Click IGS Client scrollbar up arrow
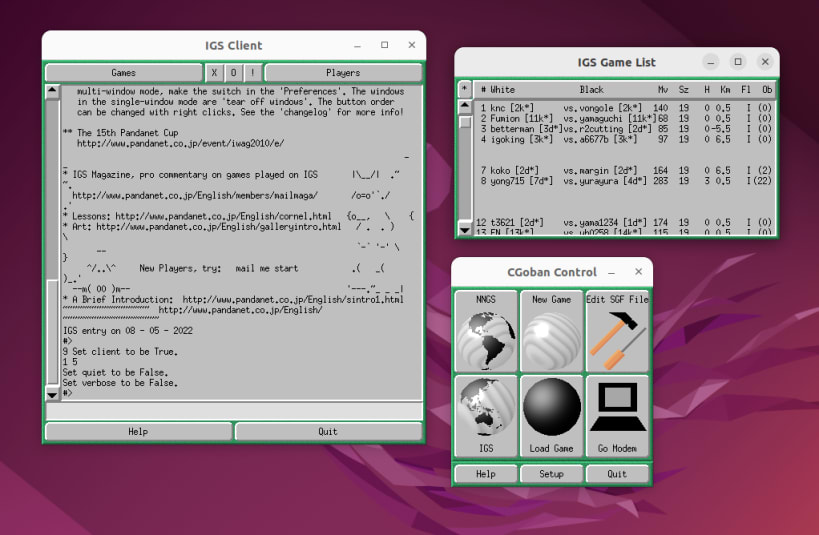Image resolution: width=819 pixels, height=535 pixels. pos(52,91)
